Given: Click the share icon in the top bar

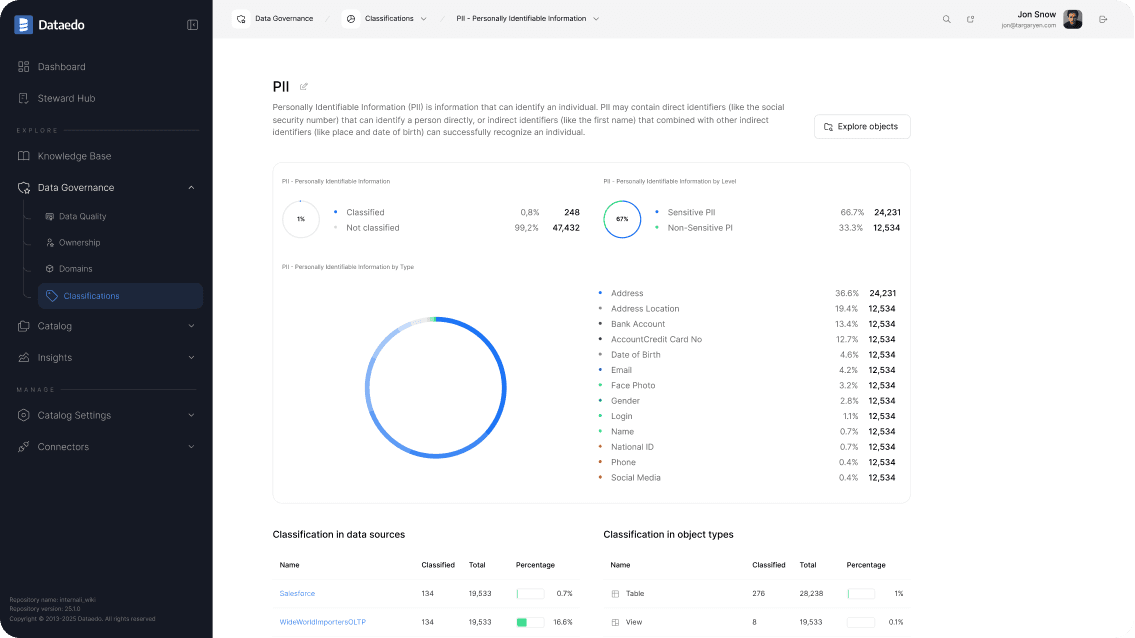Looking at the screenshot, I should [x=970, y=18].
